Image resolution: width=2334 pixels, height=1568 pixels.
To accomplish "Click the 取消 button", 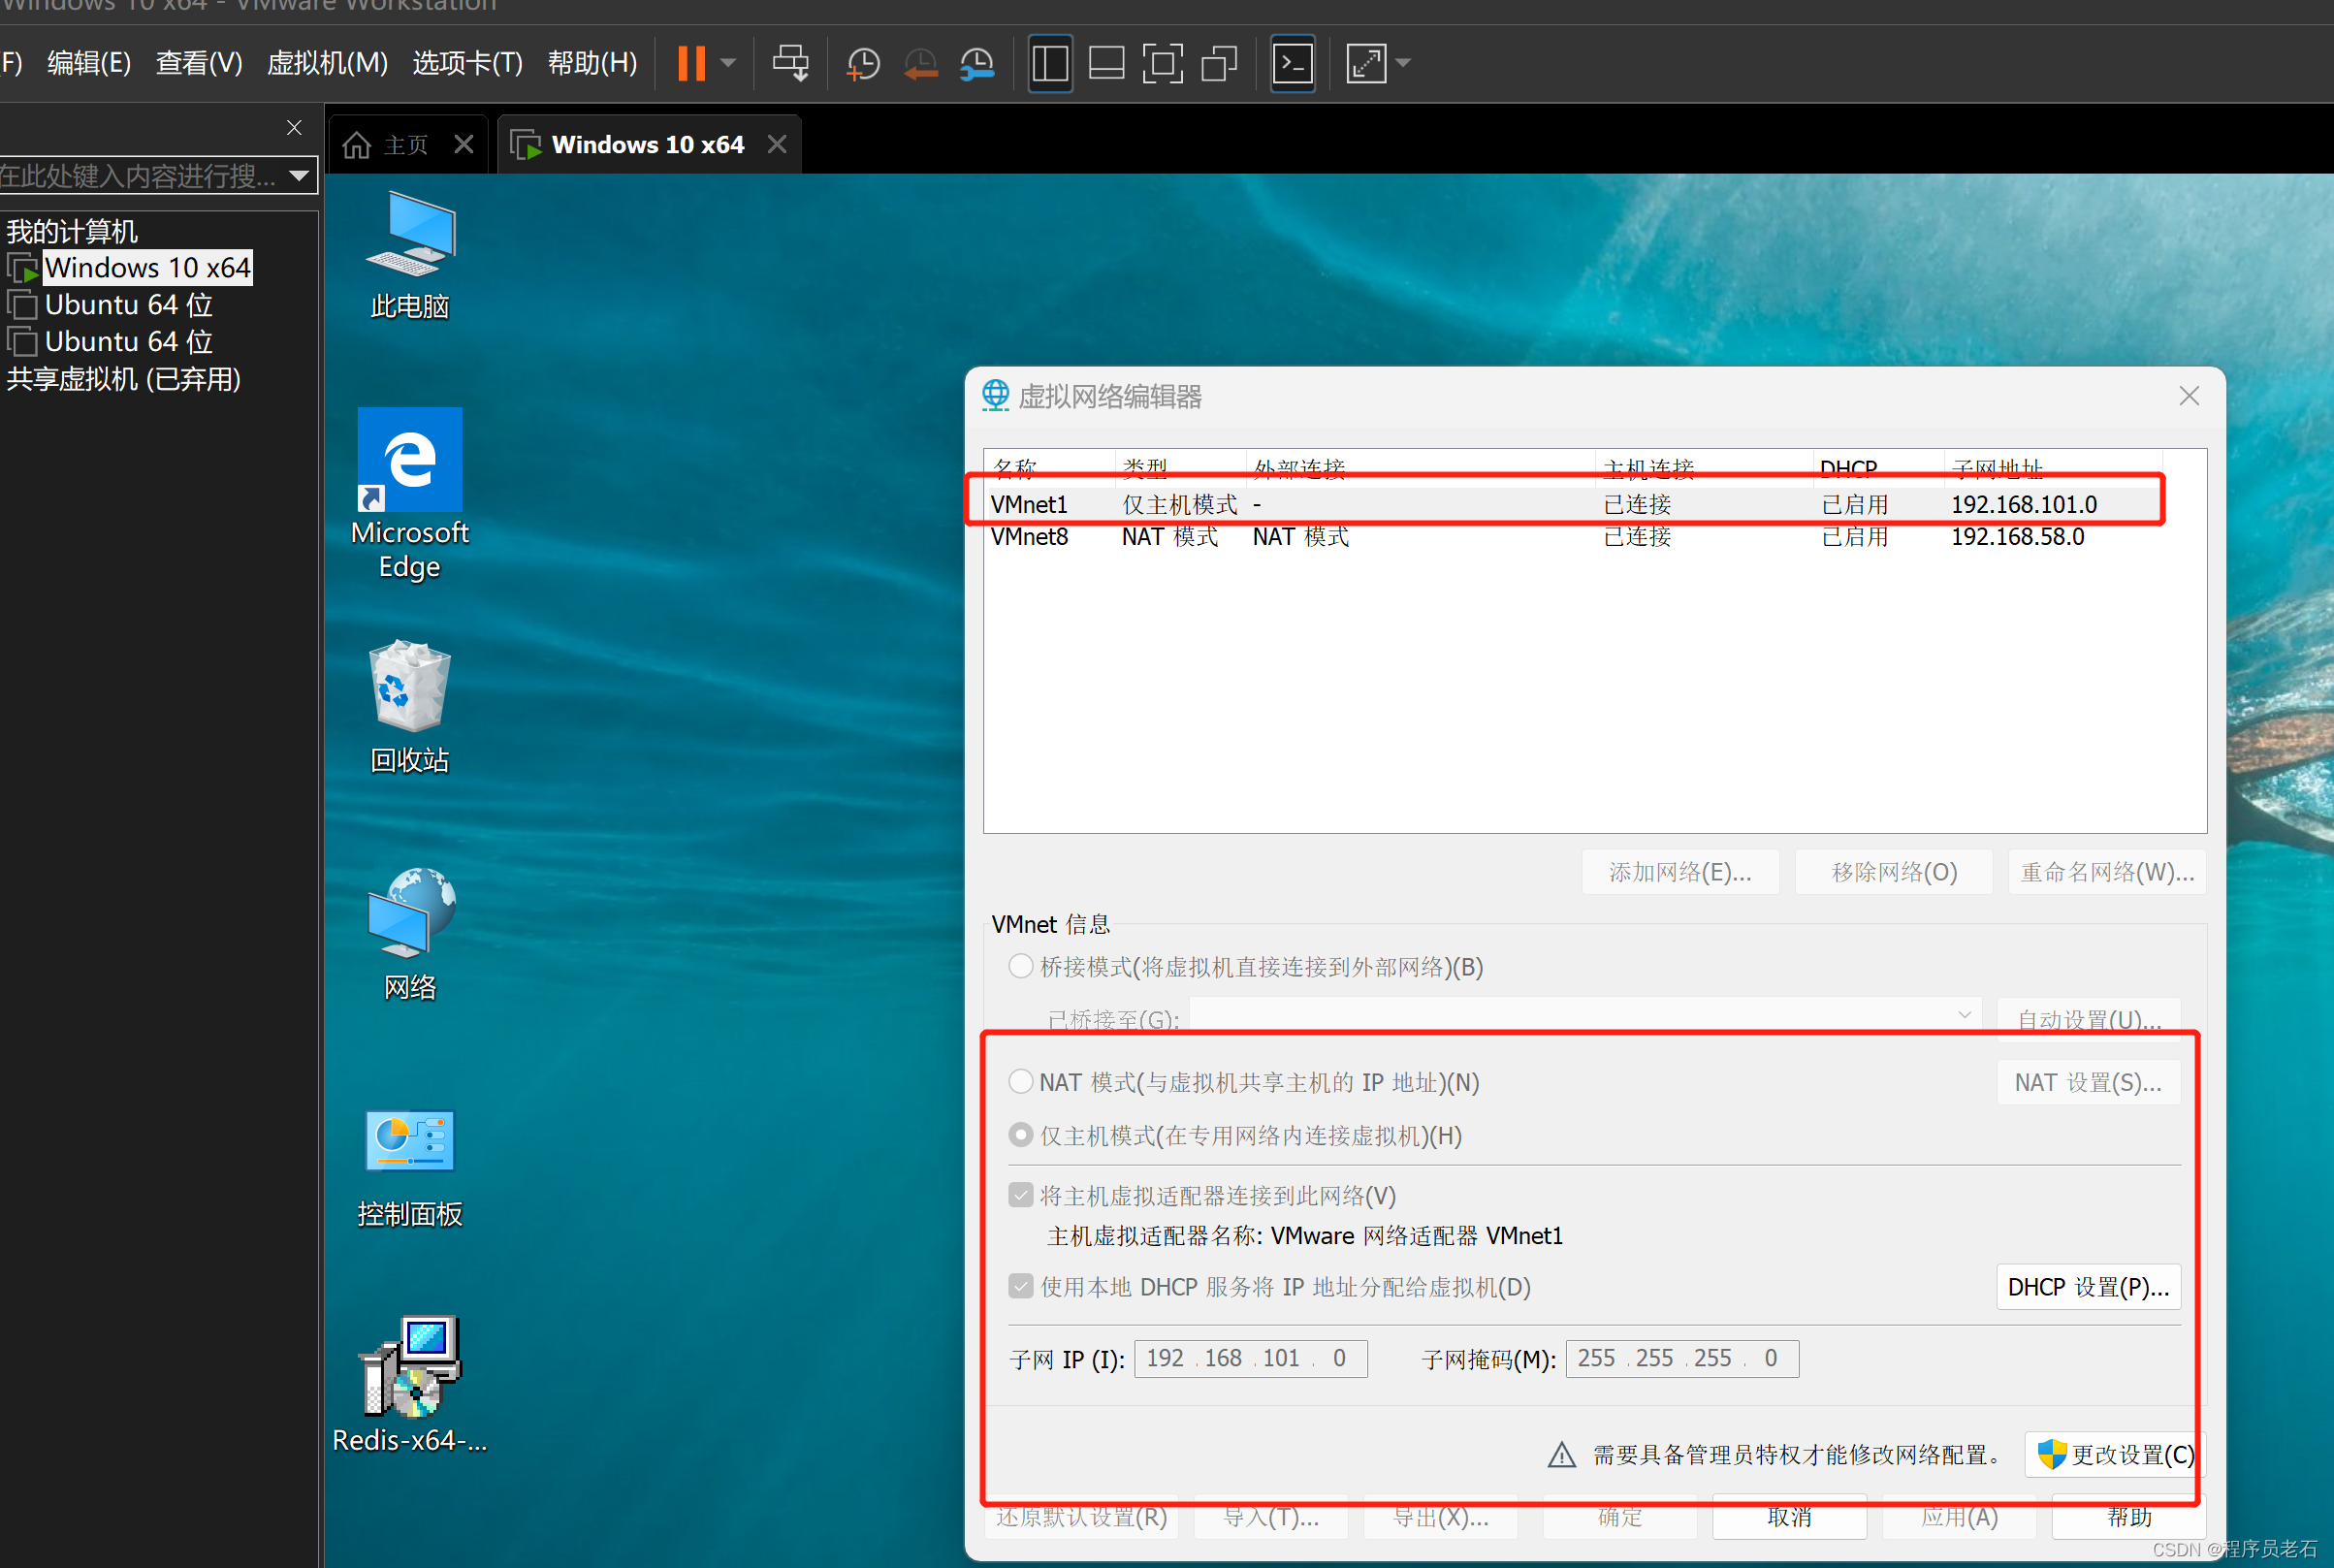I will pos(1789,1516).
